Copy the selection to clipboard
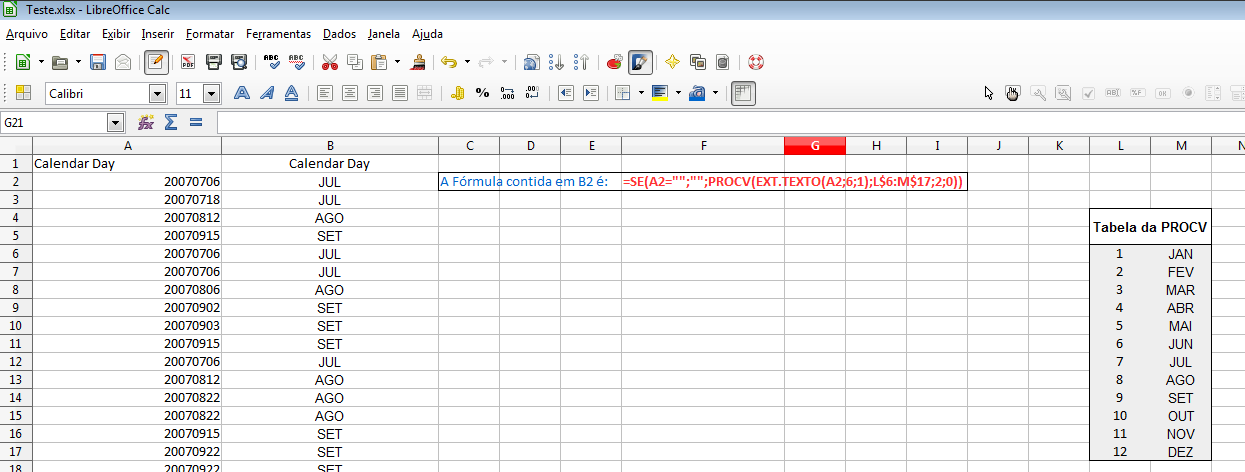1245x472 pixels. pyautogui.click(x=354, y=62)
